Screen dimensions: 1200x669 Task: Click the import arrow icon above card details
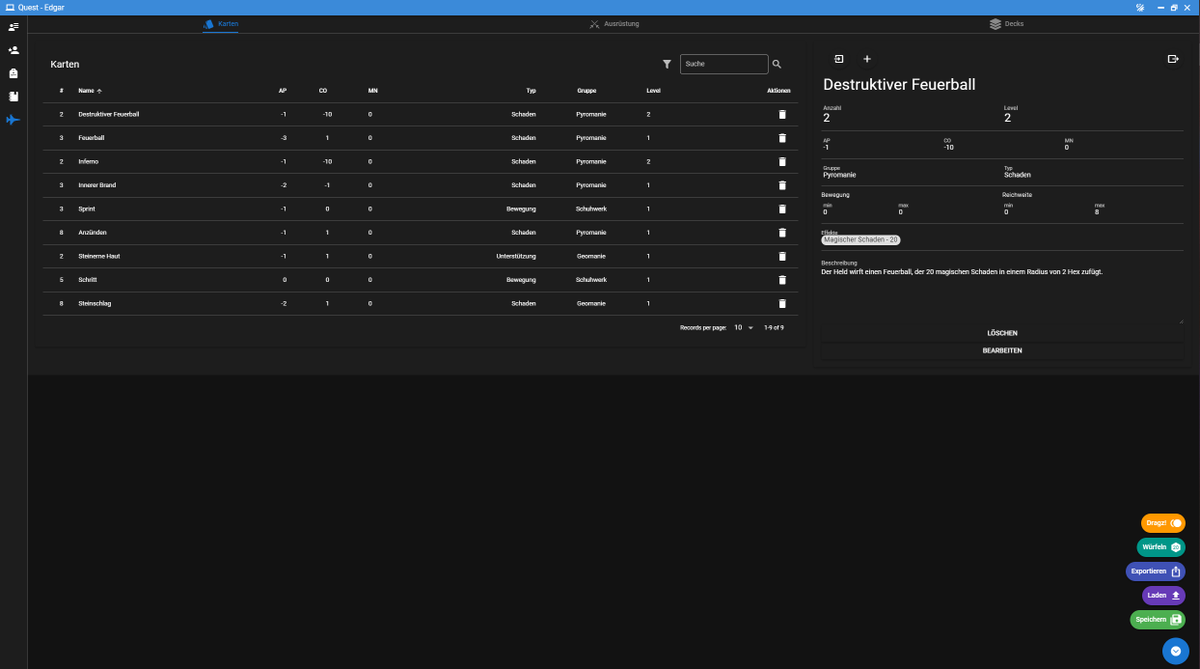coord(839,59)
